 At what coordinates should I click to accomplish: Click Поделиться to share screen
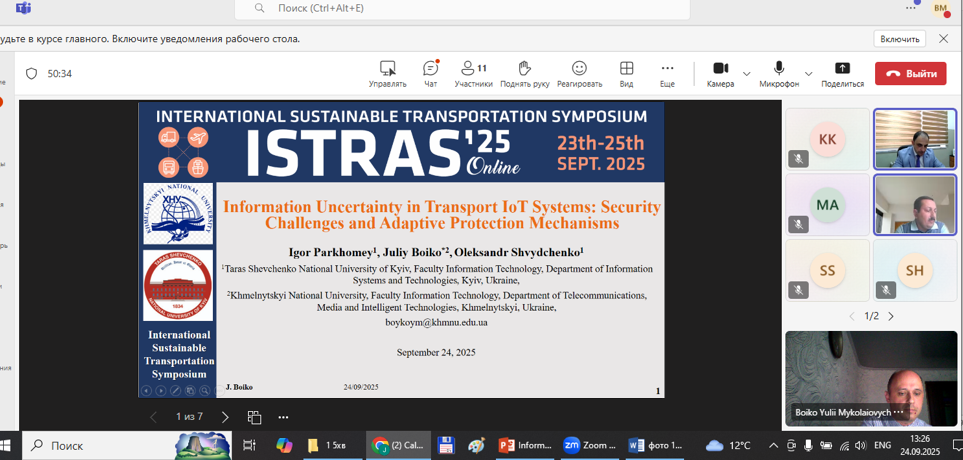click(x=842, y=73)
